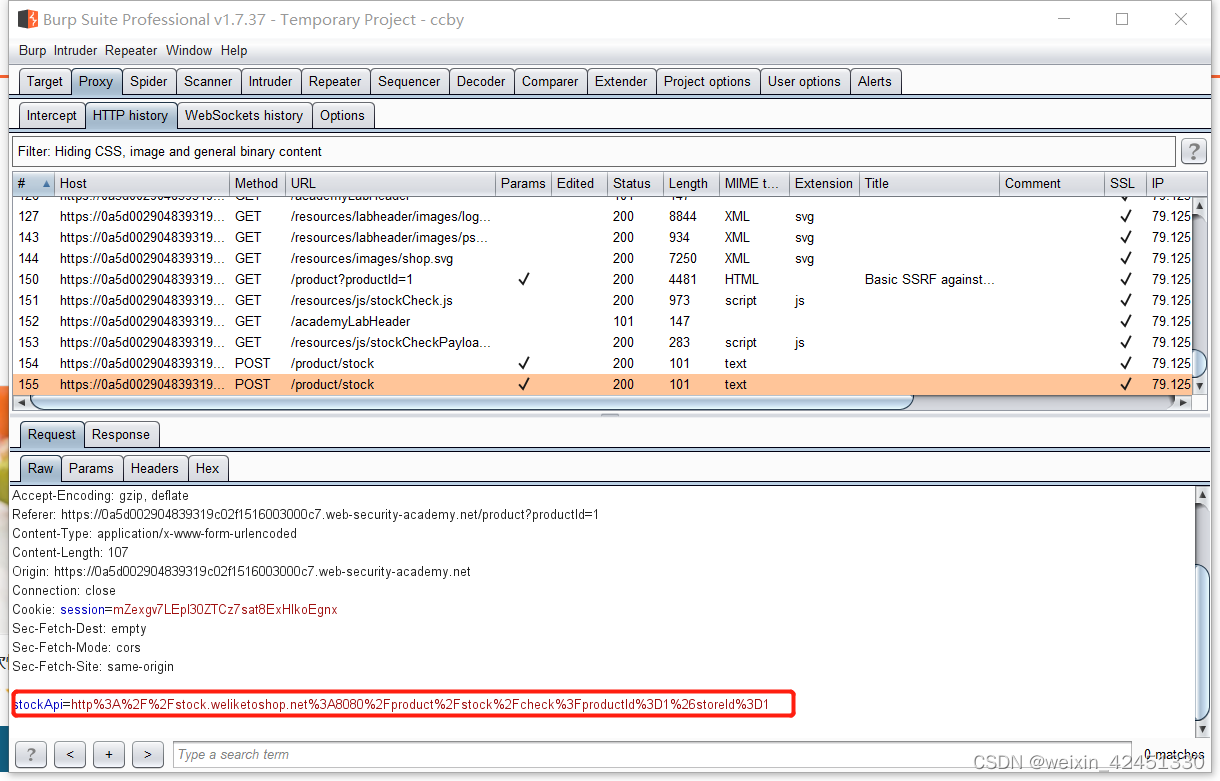1220x781 pixels.
Task: Switch to the Spider tab
Action: (149, 81)
